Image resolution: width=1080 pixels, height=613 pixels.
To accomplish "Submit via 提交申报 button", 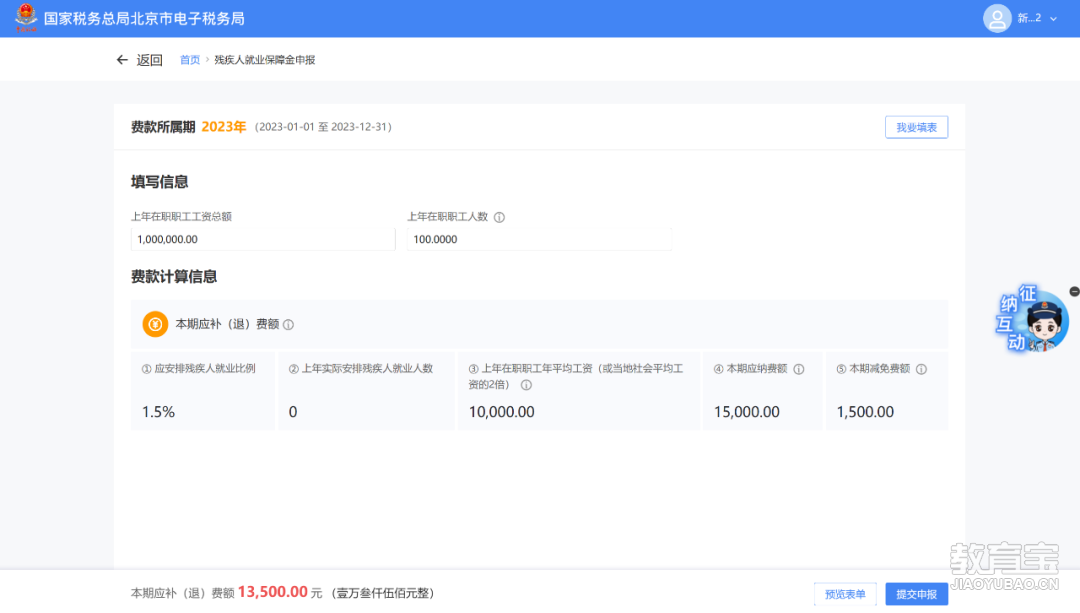I will 916,594.
